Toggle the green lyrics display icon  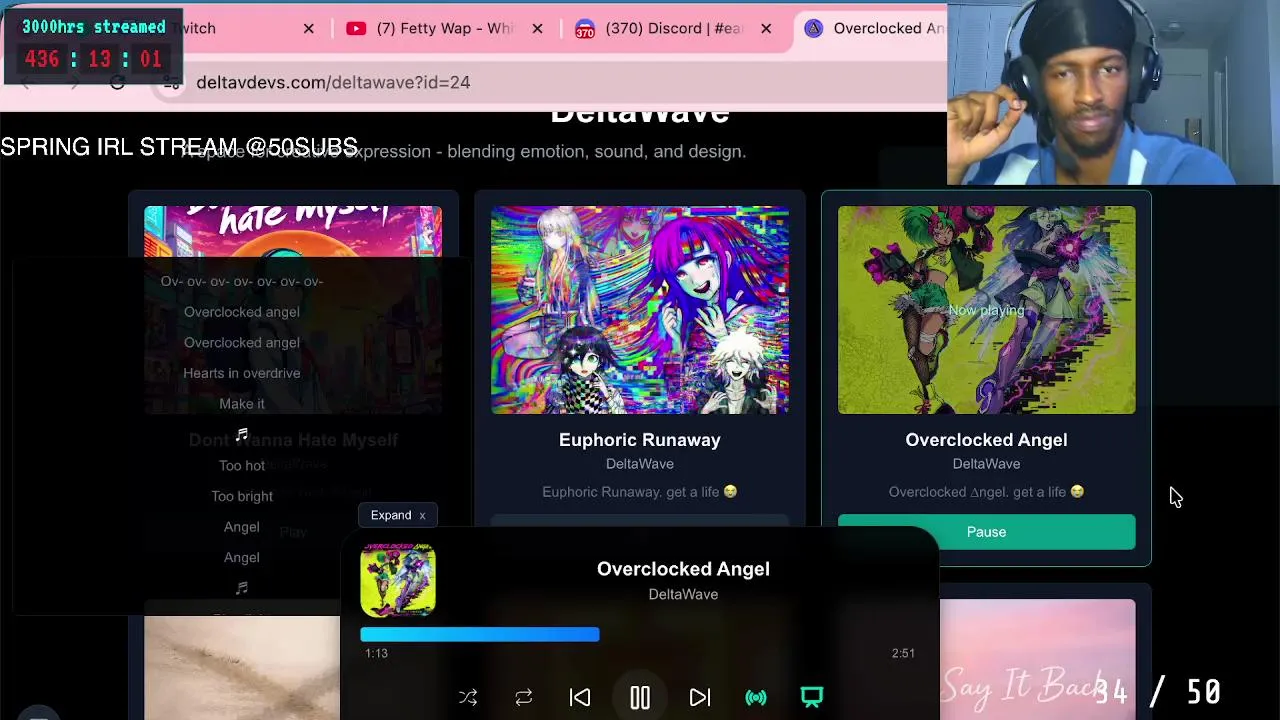point(812,697)
